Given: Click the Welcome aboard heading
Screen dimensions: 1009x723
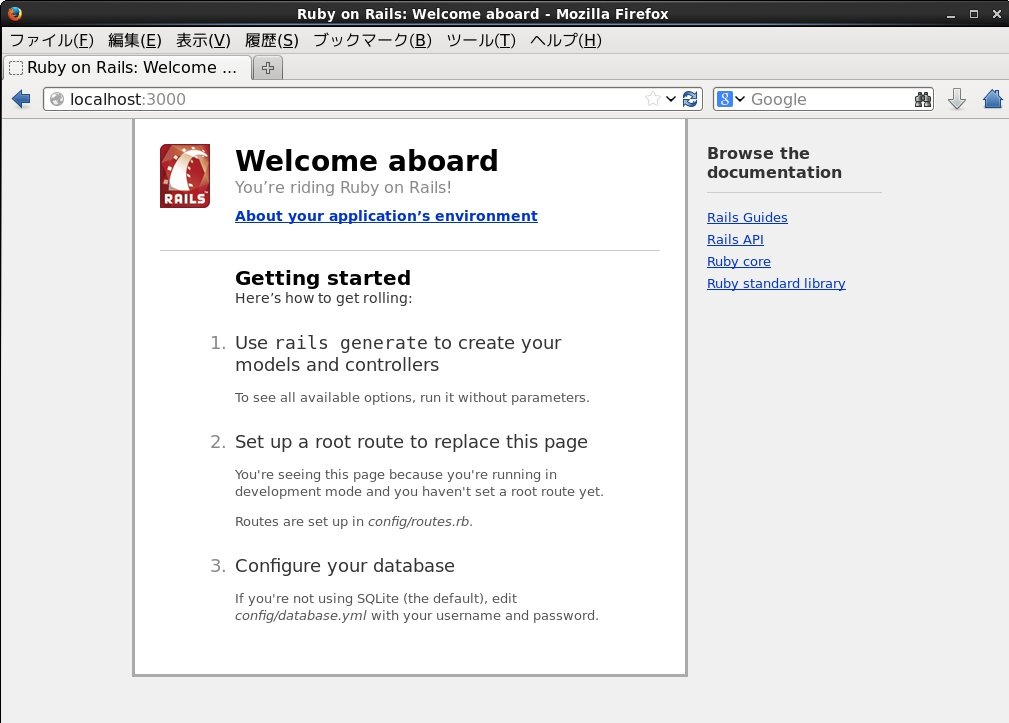Looking at the screenshot, I should click(x=367, y=161).
